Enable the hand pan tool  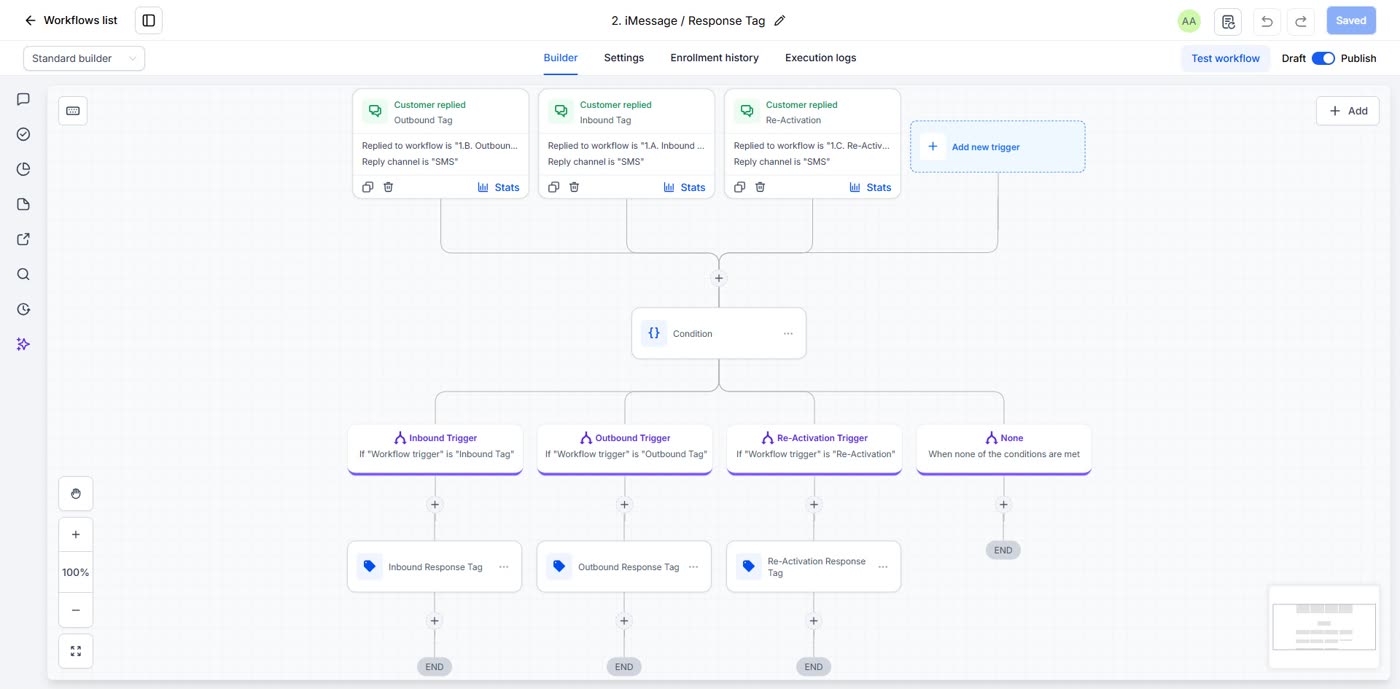(x=76, y=493)
